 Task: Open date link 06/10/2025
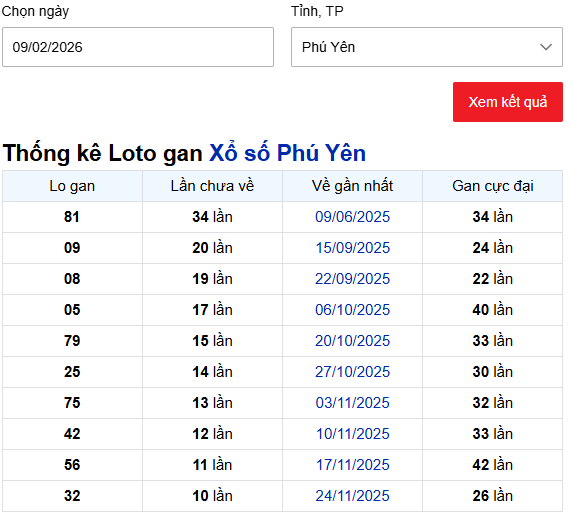pyautogui.click(x=353, y=310)
